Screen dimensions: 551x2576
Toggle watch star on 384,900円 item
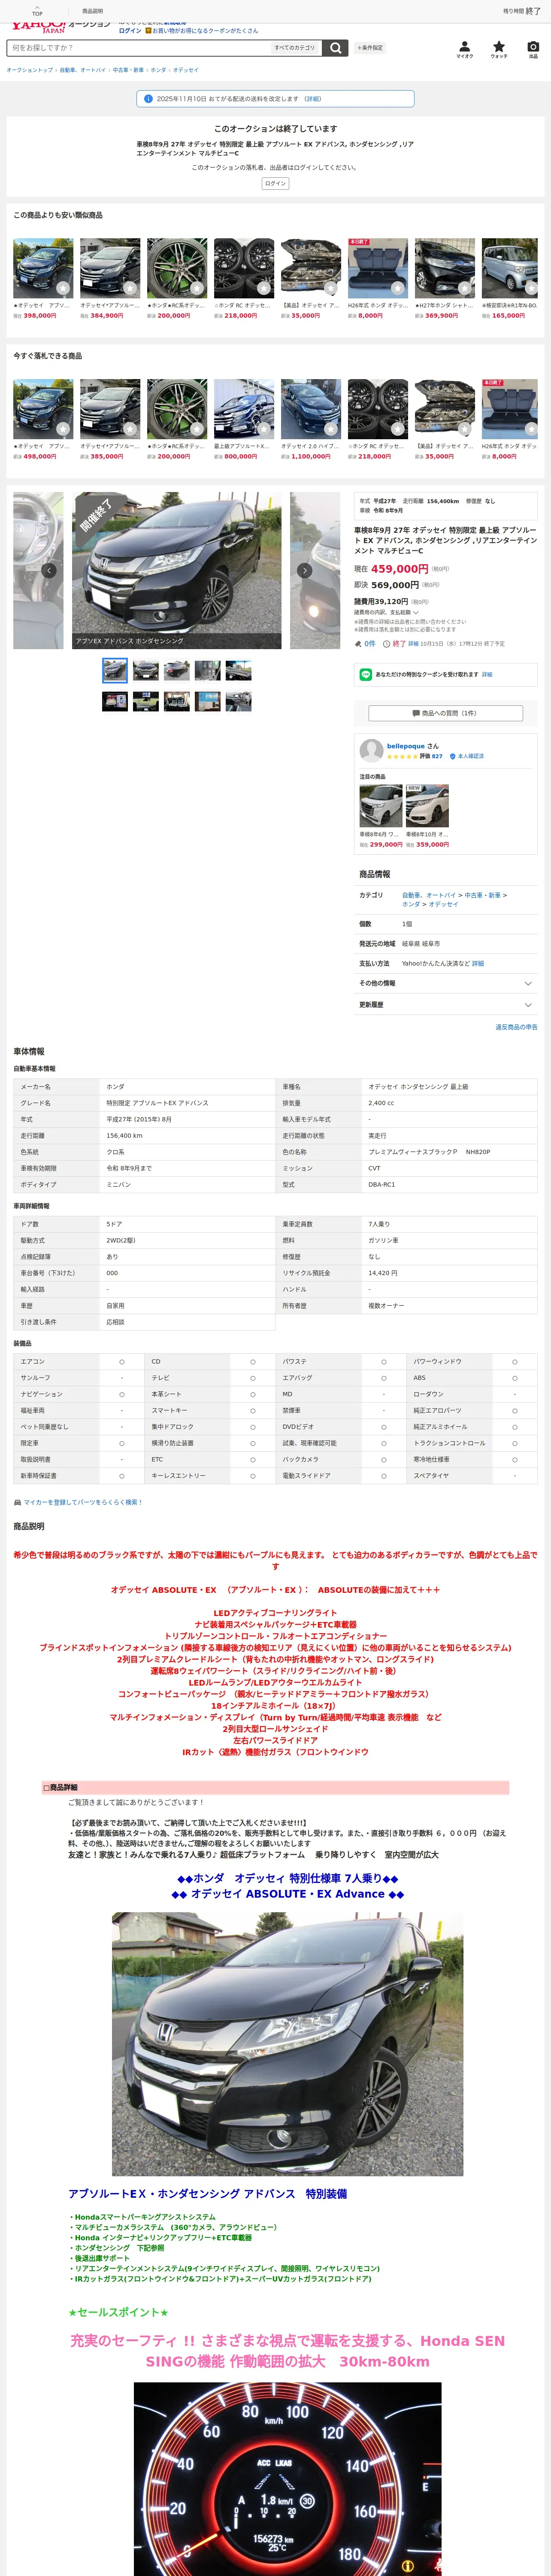(x=130, y=288)
